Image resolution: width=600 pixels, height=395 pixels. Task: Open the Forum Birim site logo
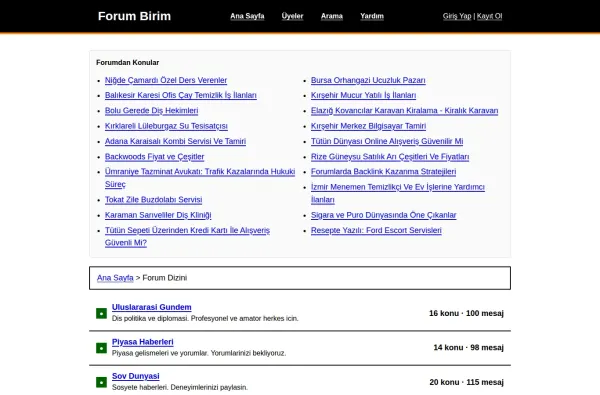pos(134,16)
